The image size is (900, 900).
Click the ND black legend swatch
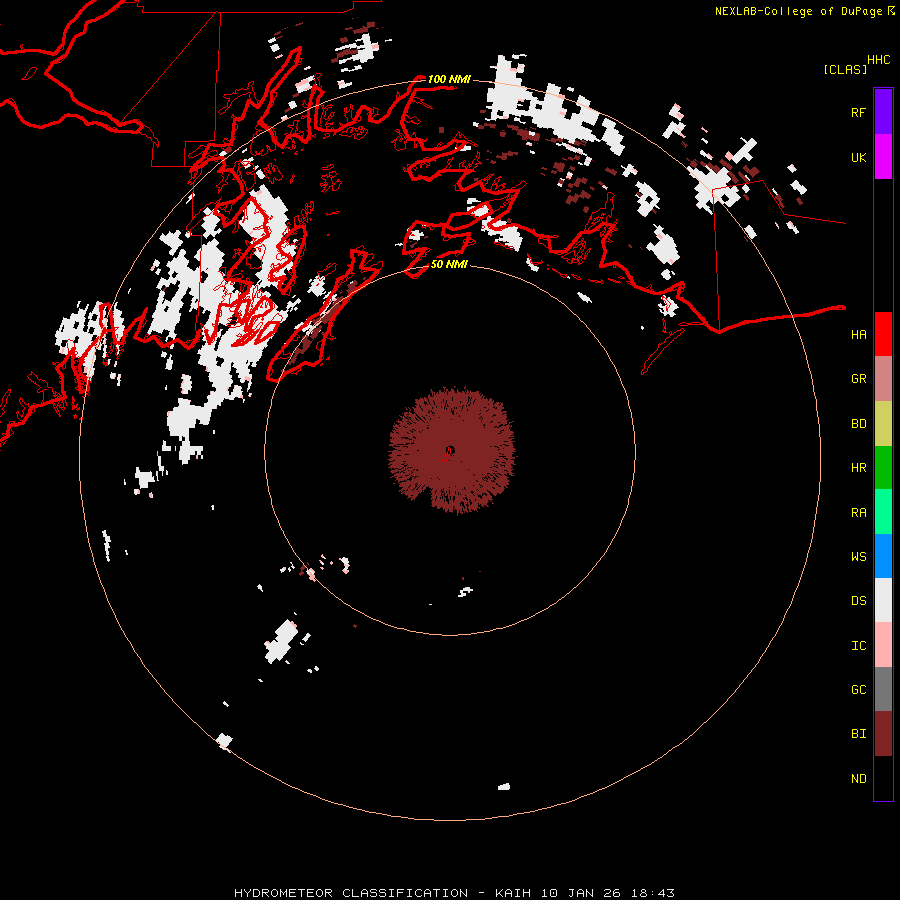883,778
